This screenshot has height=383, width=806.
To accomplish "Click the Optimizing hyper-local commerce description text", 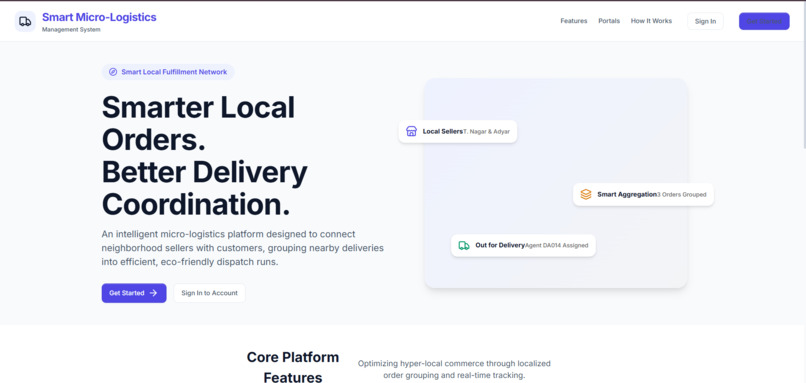I will [x=454, y=369].
